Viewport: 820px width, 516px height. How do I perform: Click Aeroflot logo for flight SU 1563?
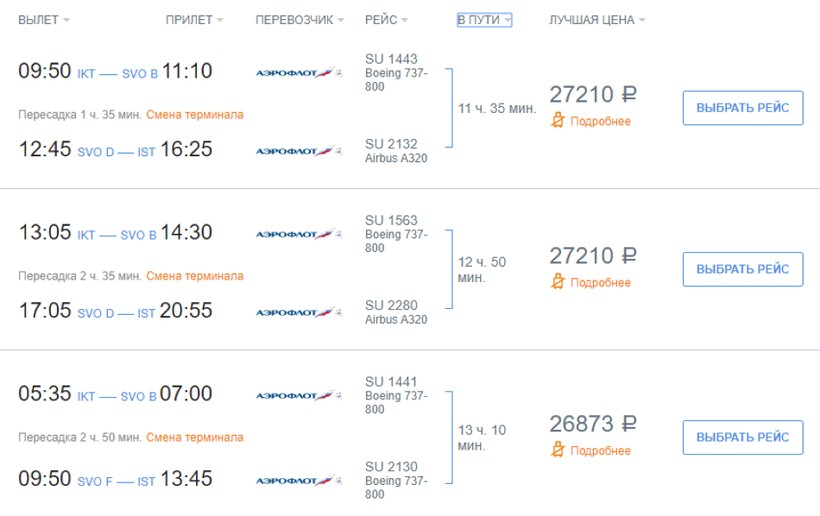pos(298,233)
